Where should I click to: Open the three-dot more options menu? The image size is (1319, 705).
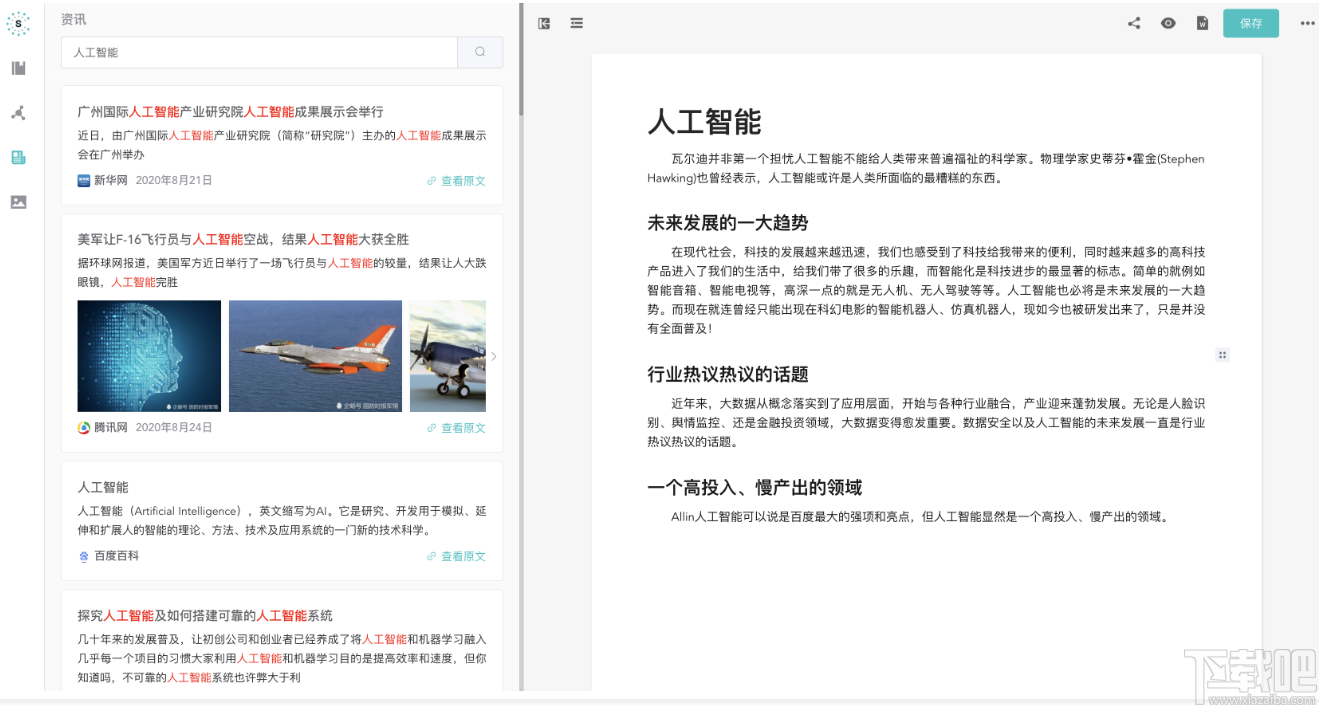[x=1307, y=22]
